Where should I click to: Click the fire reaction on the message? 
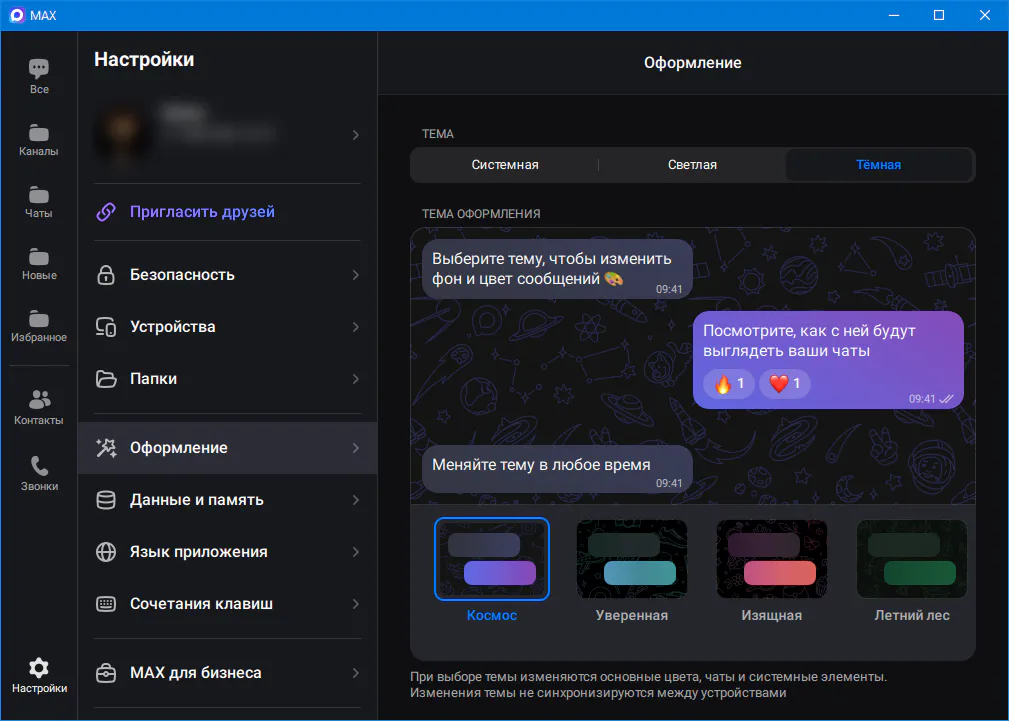(x=728, y=384)
